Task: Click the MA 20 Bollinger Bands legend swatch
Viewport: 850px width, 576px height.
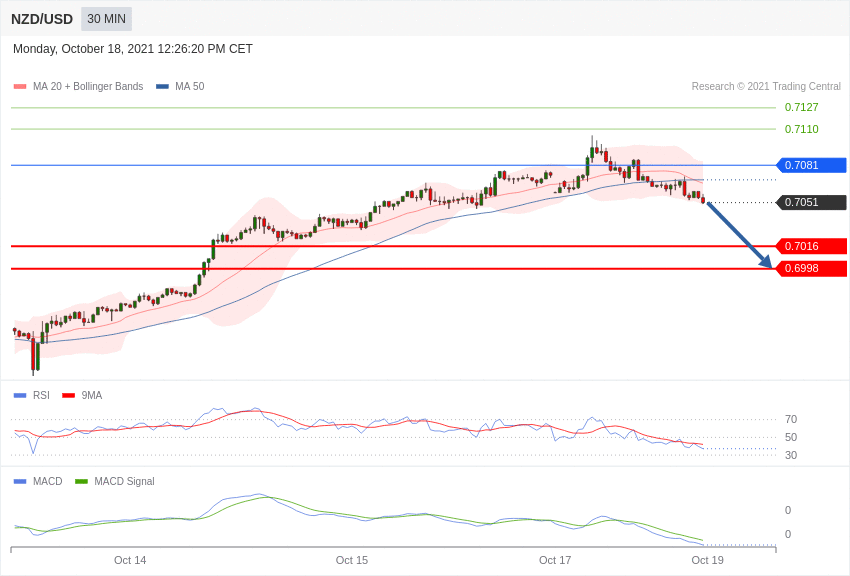Action: (20, 87)
